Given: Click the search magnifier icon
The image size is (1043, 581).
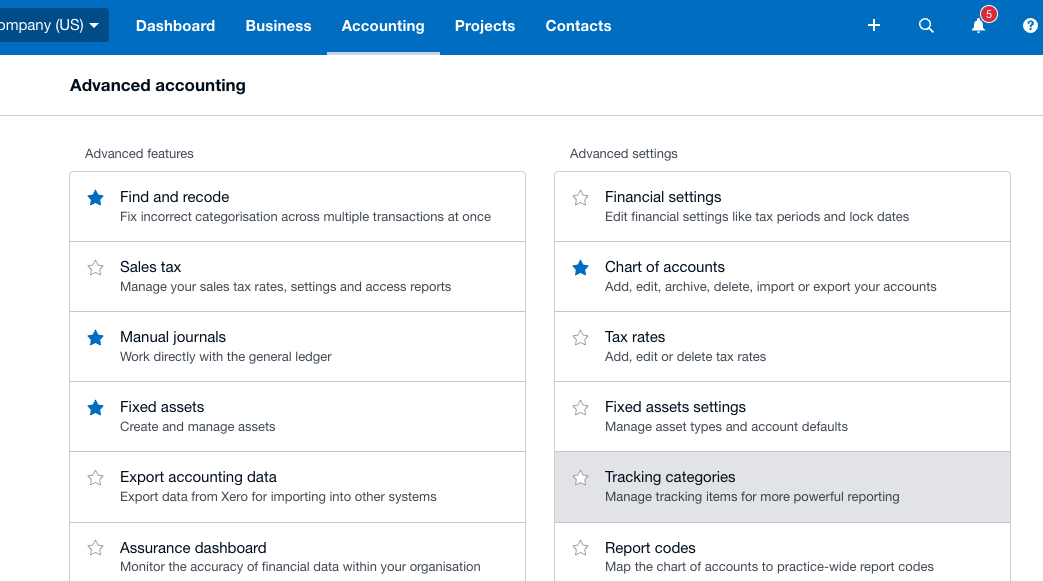Looking at the screenshot, I should click(x=926, y=25).
